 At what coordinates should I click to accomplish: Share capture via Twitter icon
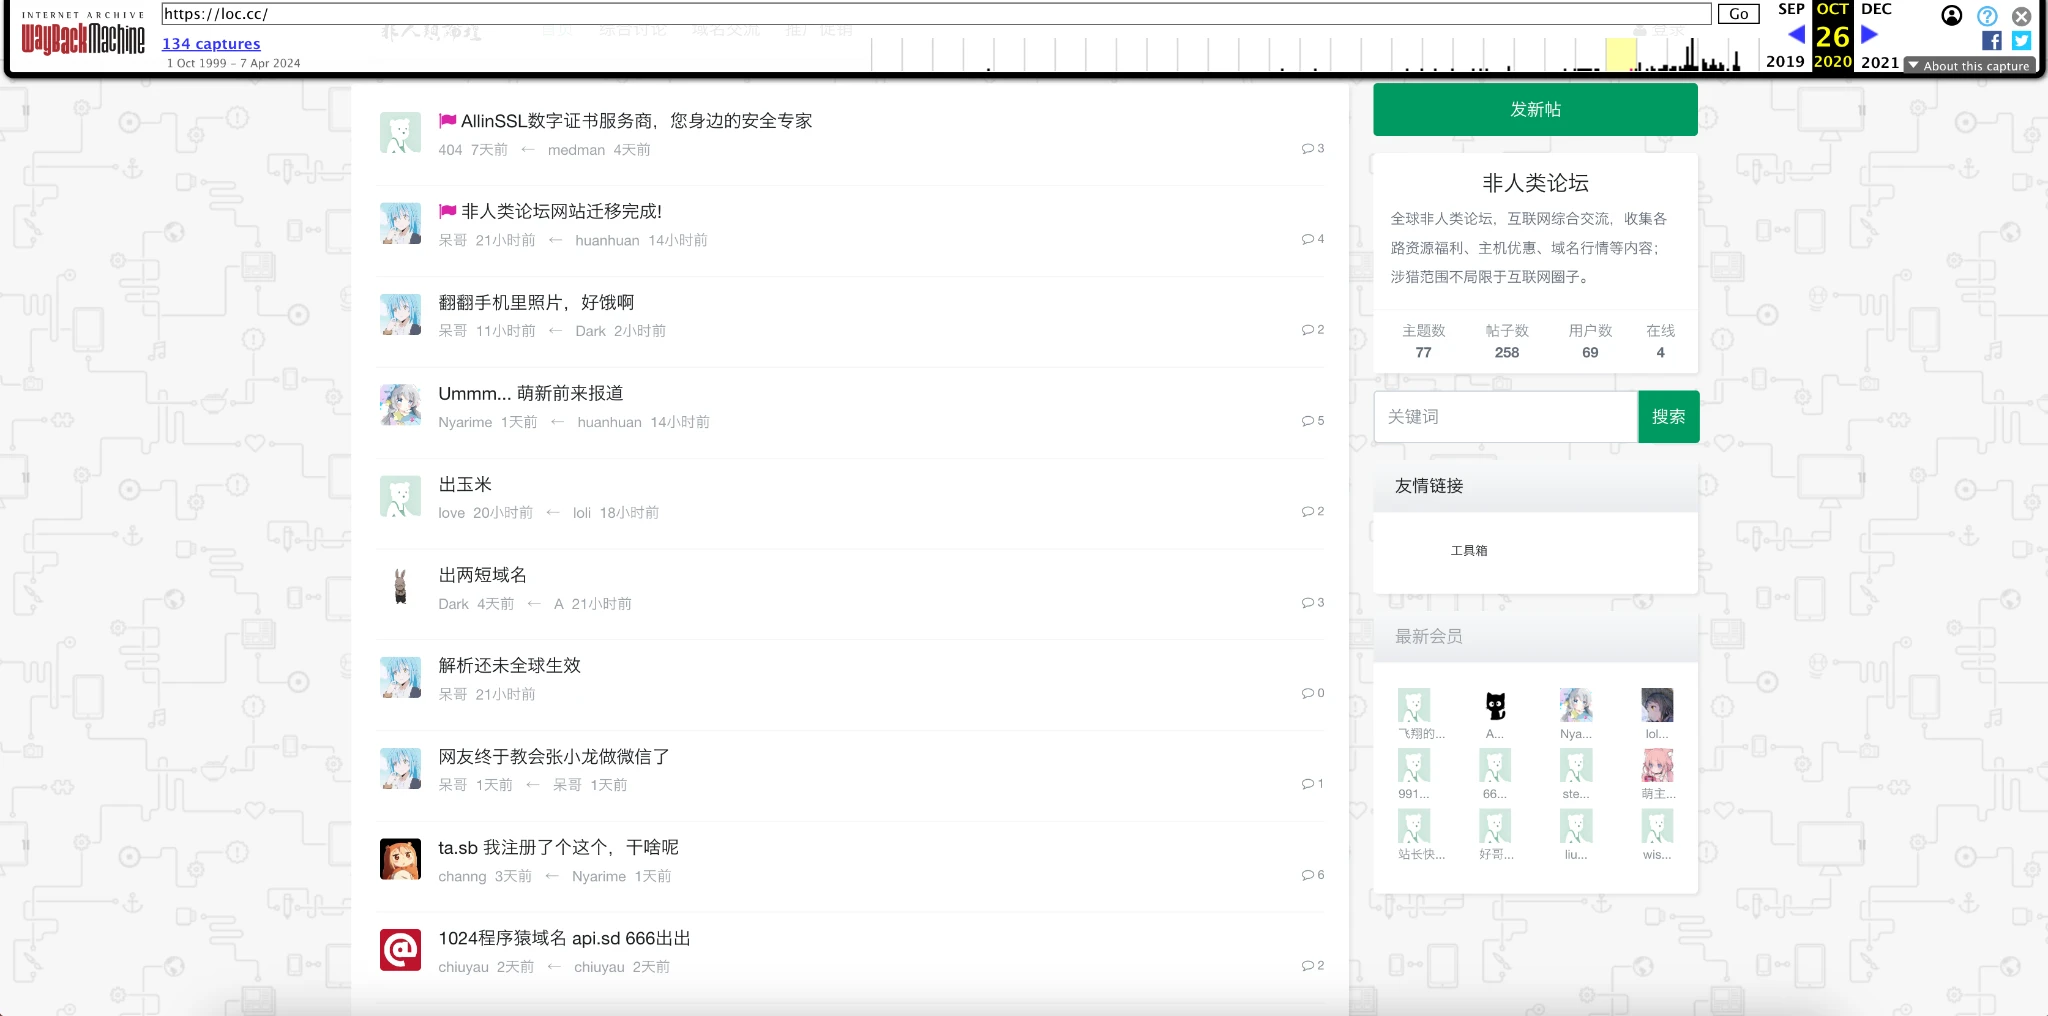[2021, 41]
